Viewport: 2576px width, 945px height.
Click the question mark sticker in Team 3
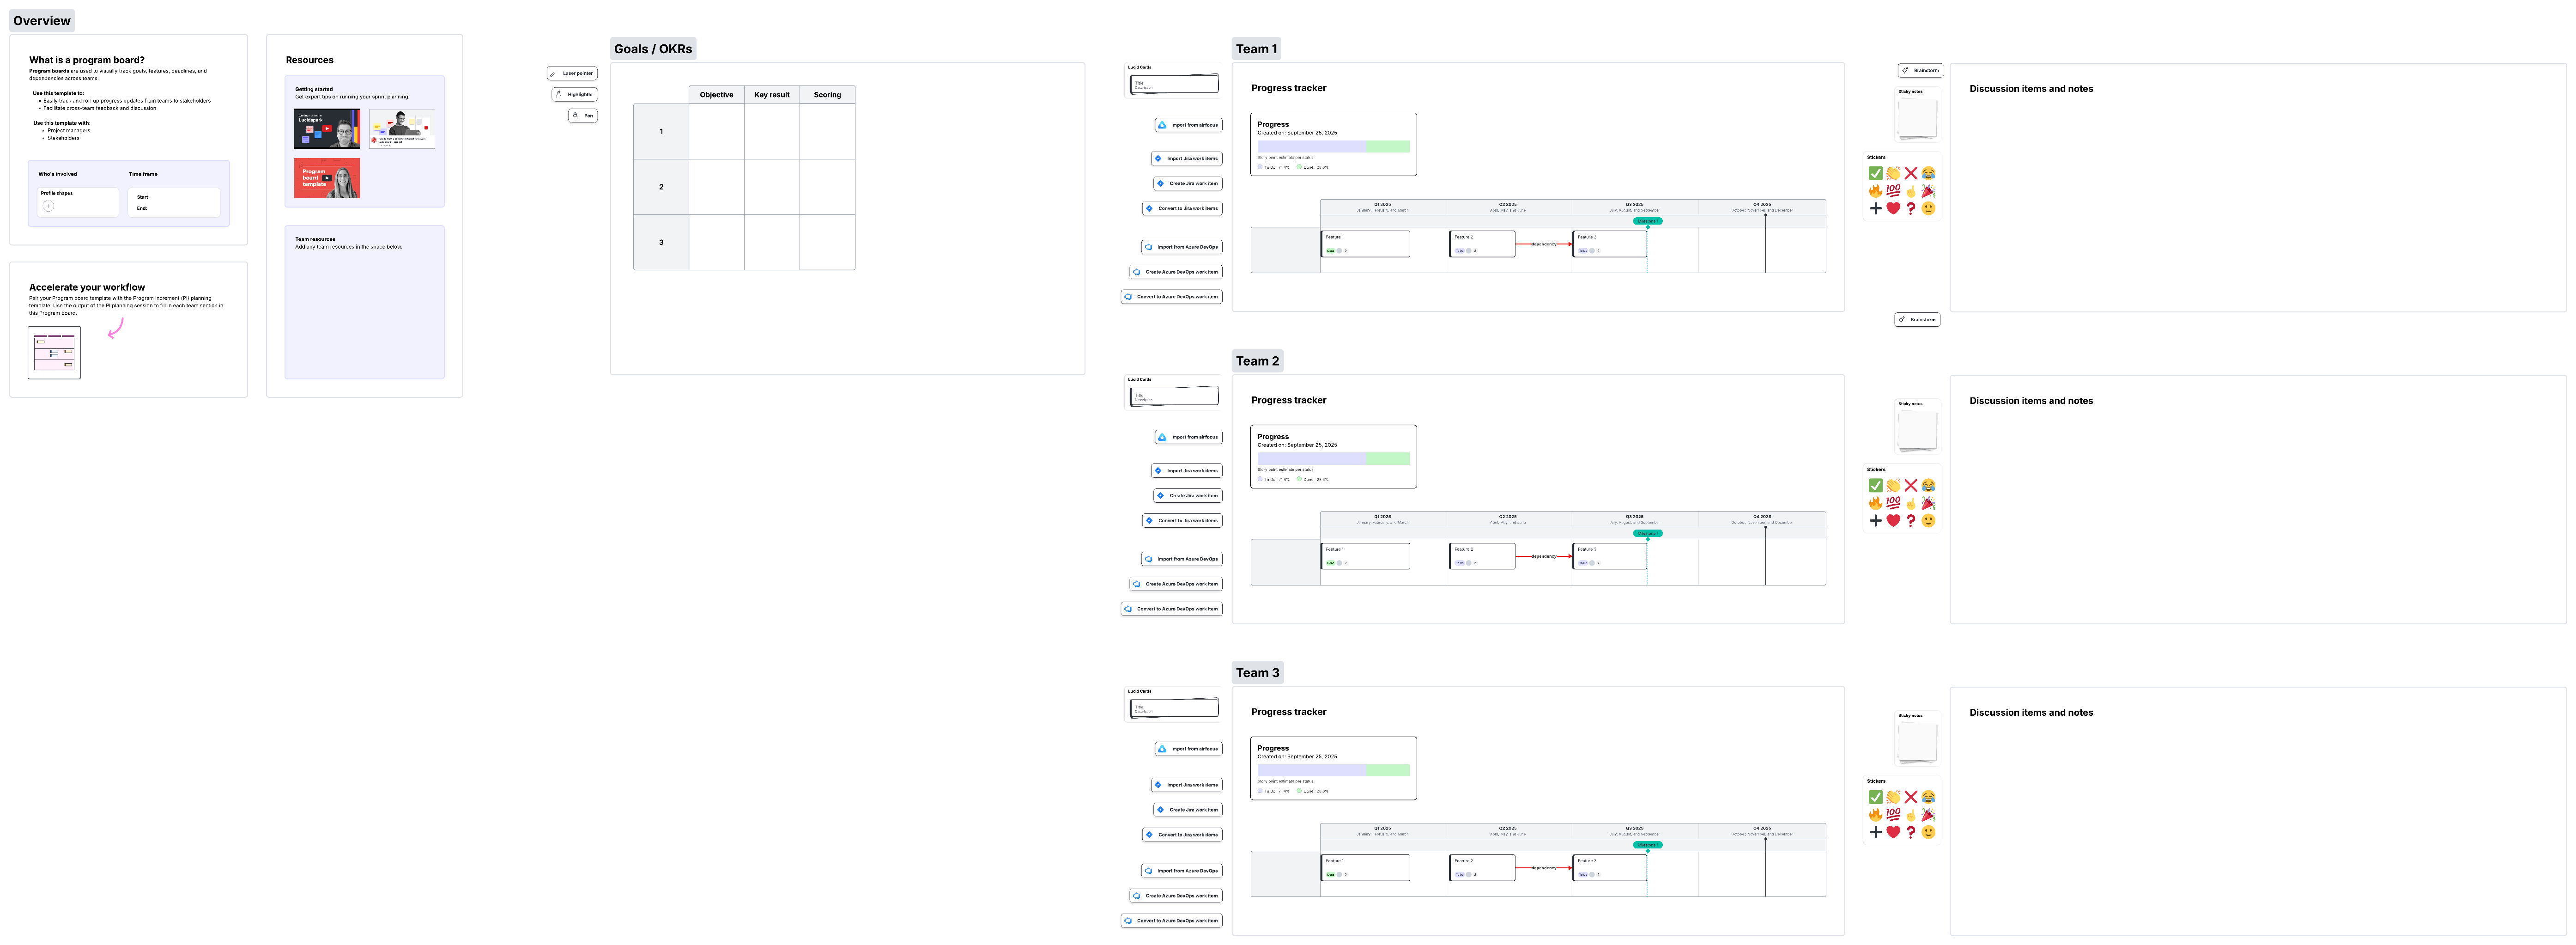(1910, 831)
